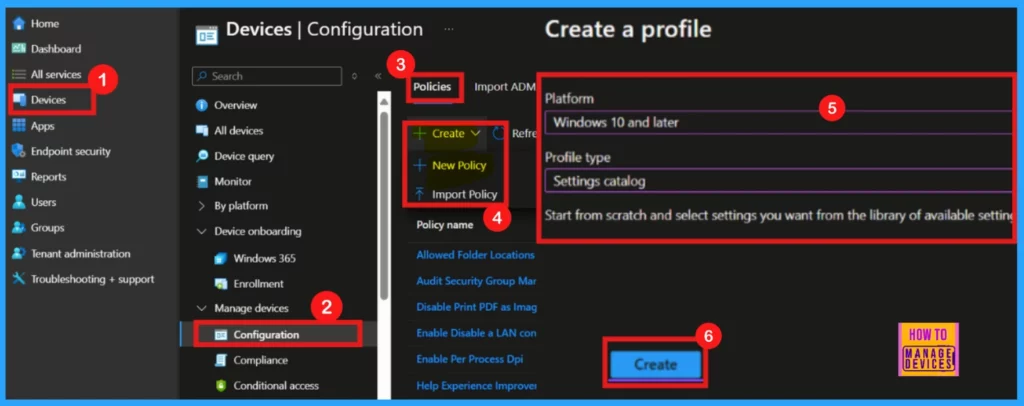Click the Users person icon
The height and width of the screenshot is (406, 1024).
click(x=19, y=202)
